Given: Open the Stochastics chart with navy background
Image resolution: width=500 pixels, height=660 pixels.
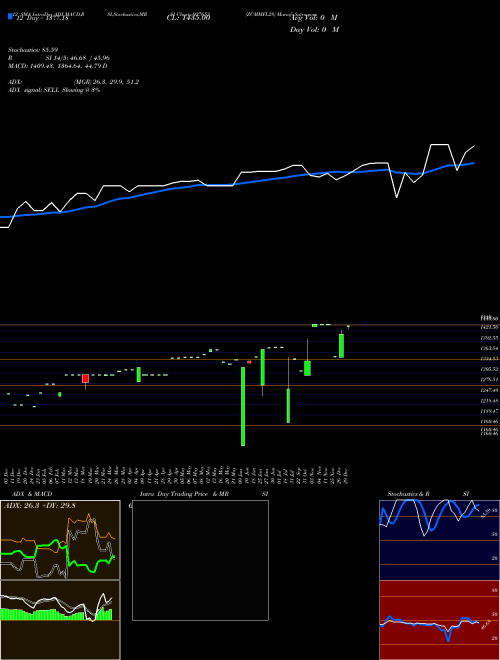Looking at the screenshot, I should [439, 540].
